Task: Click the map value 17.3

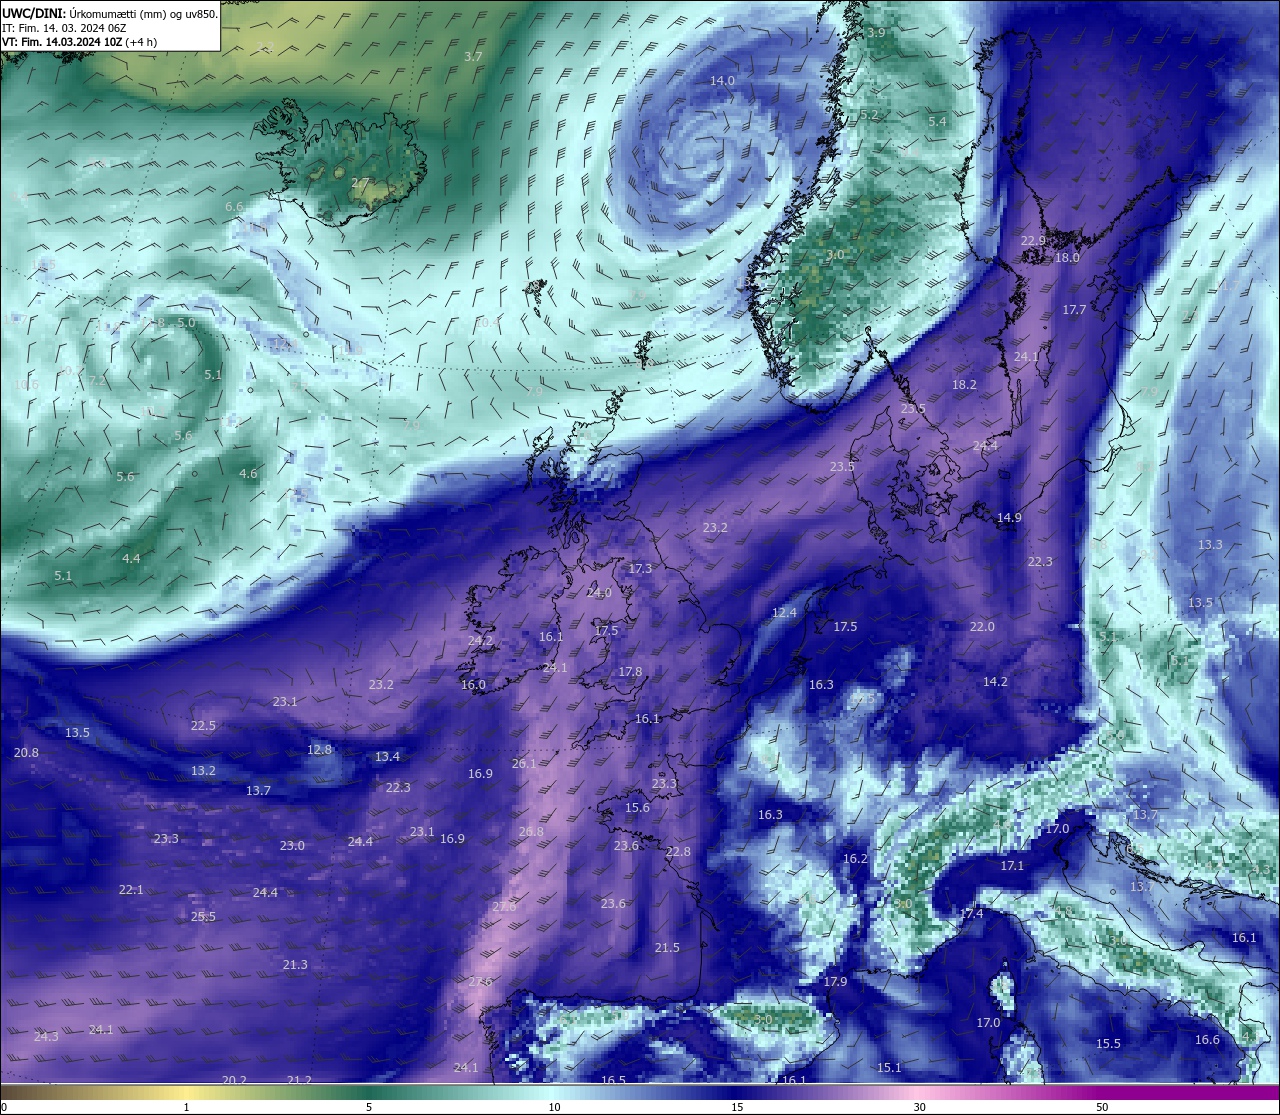Action: [x=640, y=568]
